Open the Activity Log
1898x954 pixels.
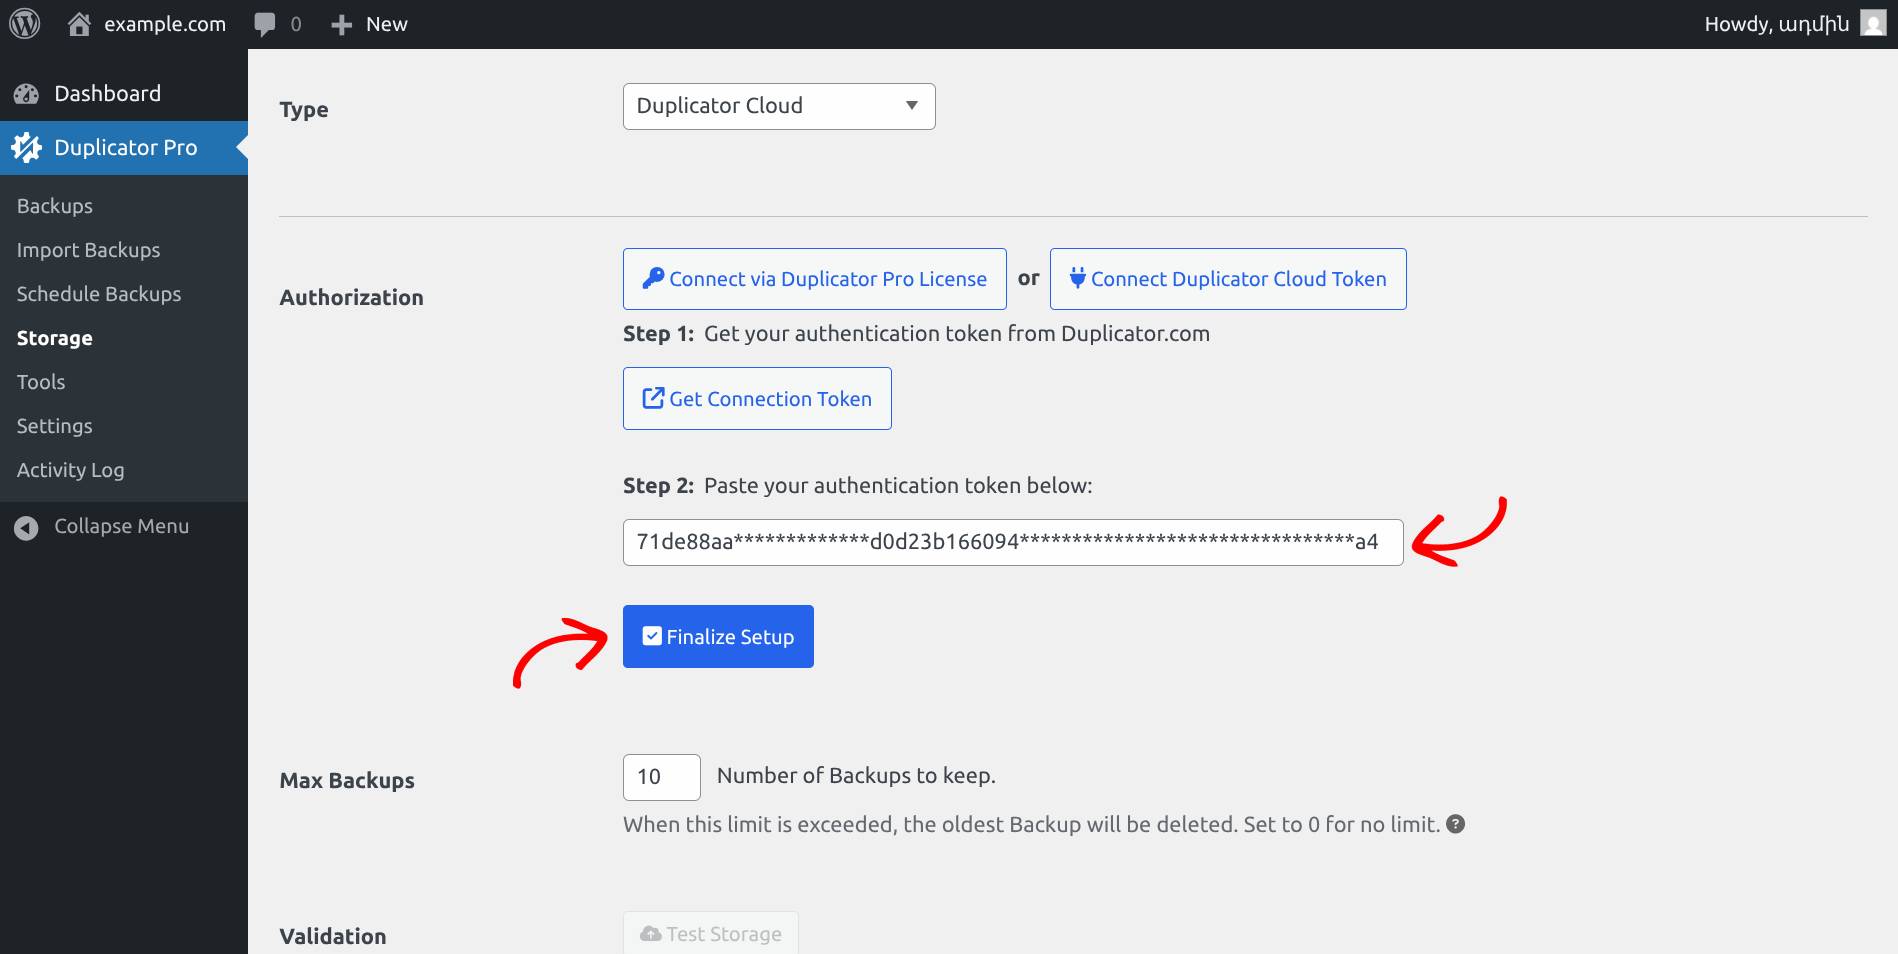[x=71, y=470]
